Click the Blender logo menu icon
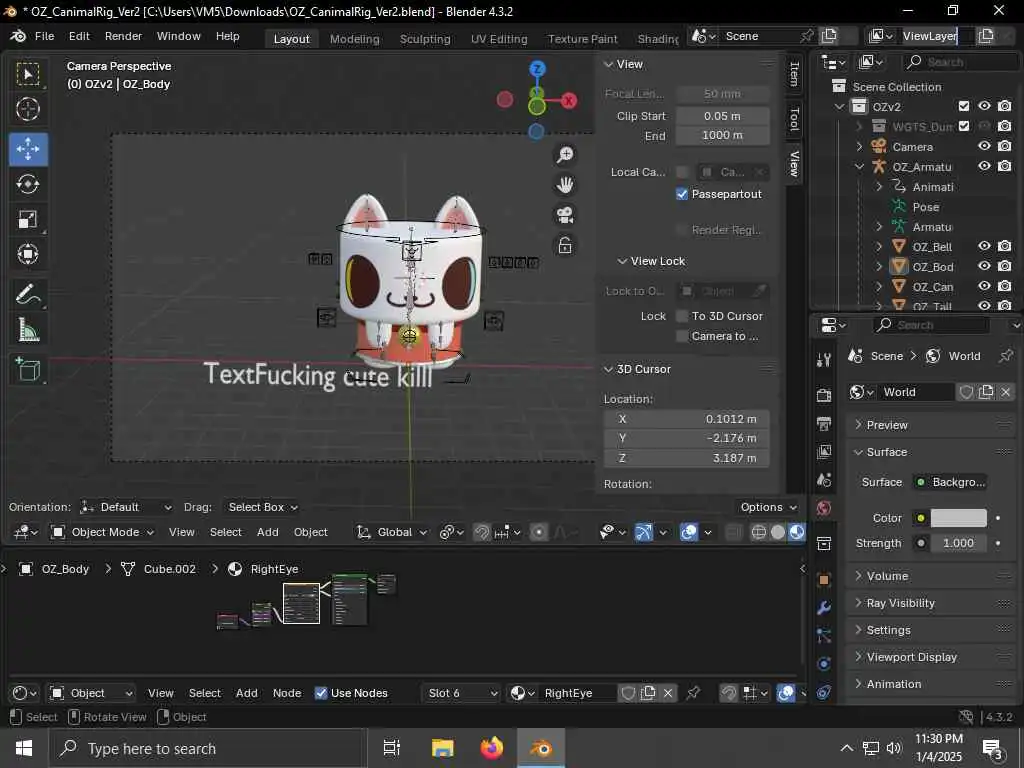 pyautogui.click(x=18, y=36)
